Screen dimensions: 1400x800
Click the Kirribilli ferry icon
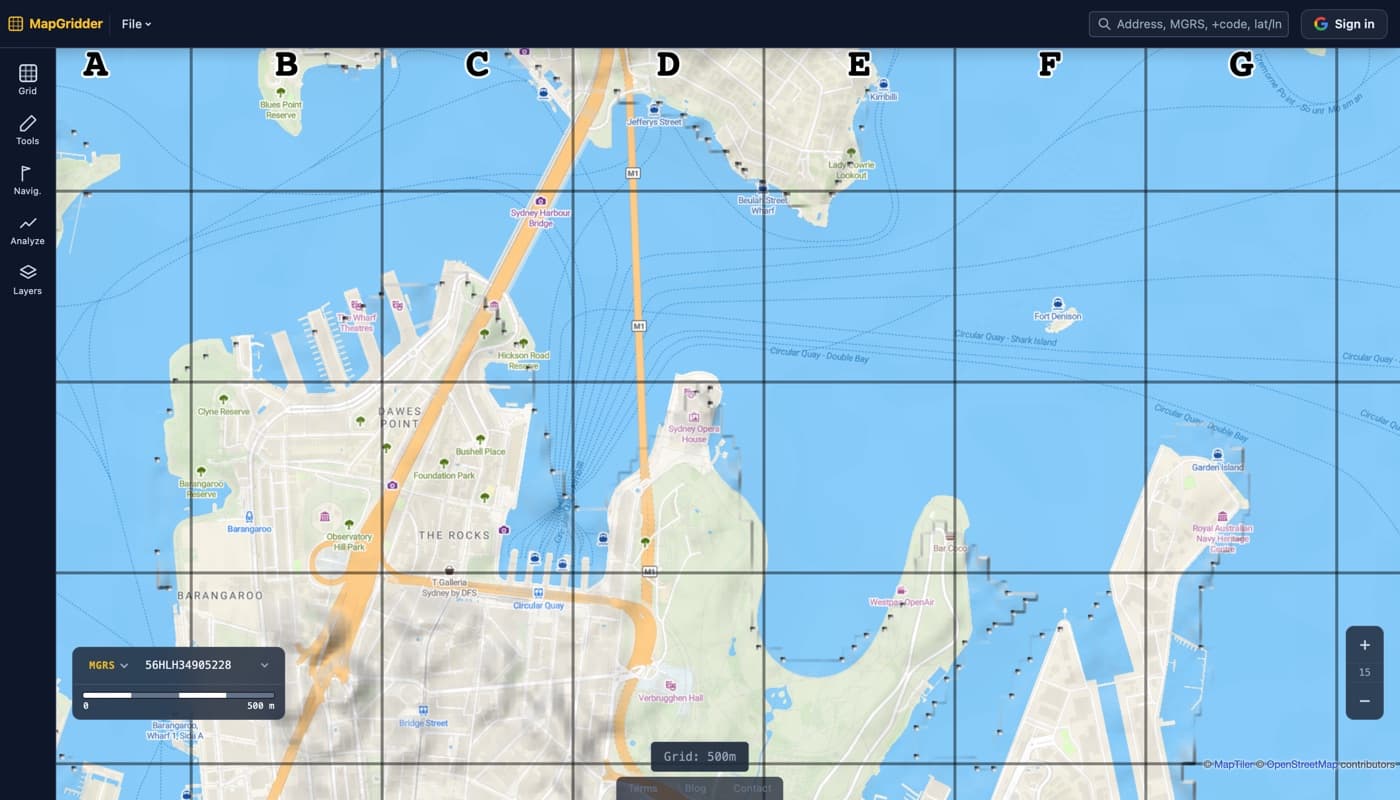(x=883, y=84)
